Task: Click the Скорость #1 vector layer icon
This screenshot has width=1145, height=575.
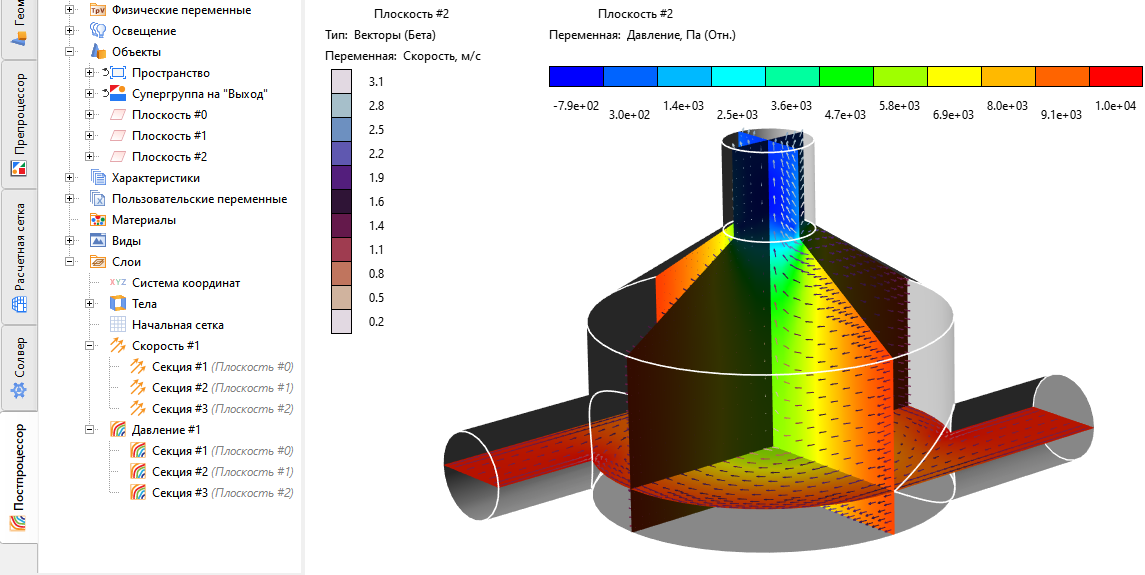Action: (x=118, y=346)
